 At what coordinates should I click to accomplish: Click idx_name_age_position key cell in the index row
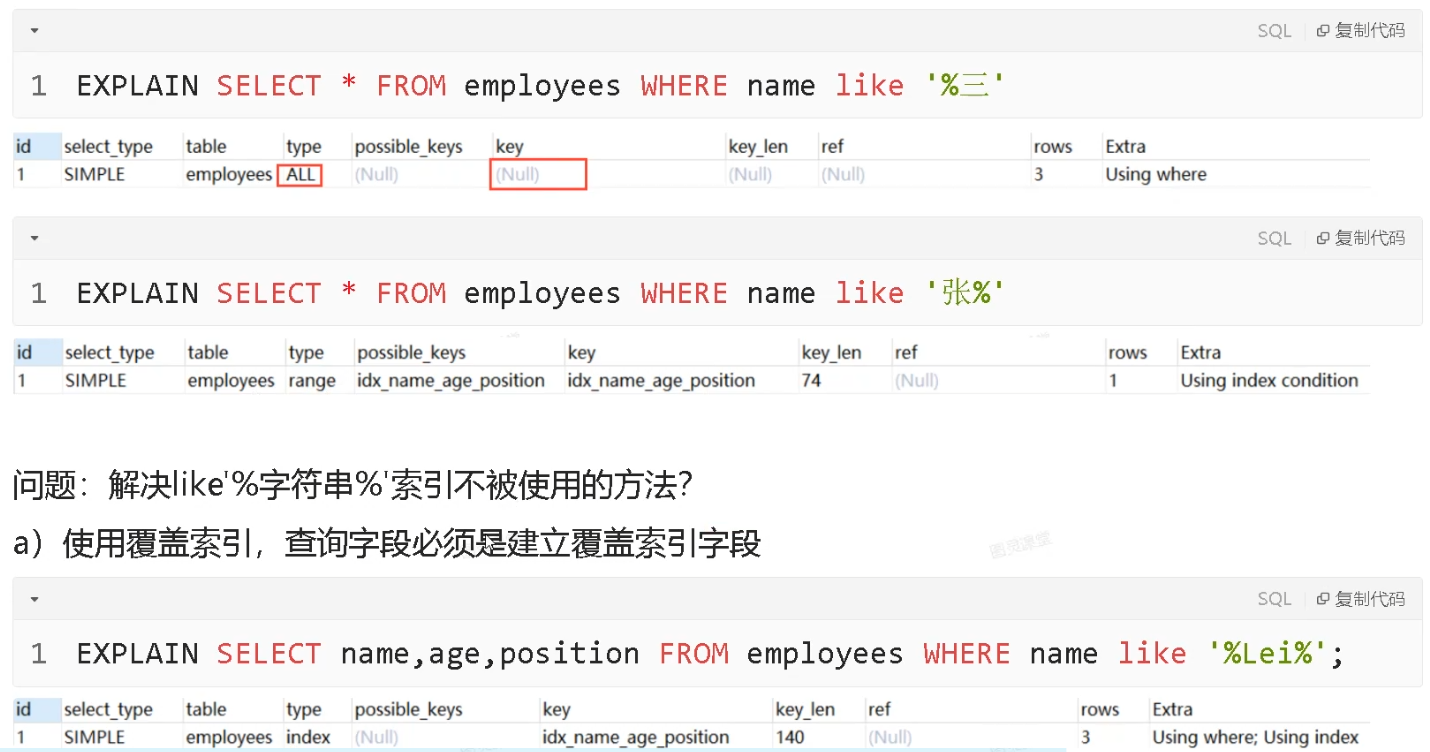pos(636,737)
